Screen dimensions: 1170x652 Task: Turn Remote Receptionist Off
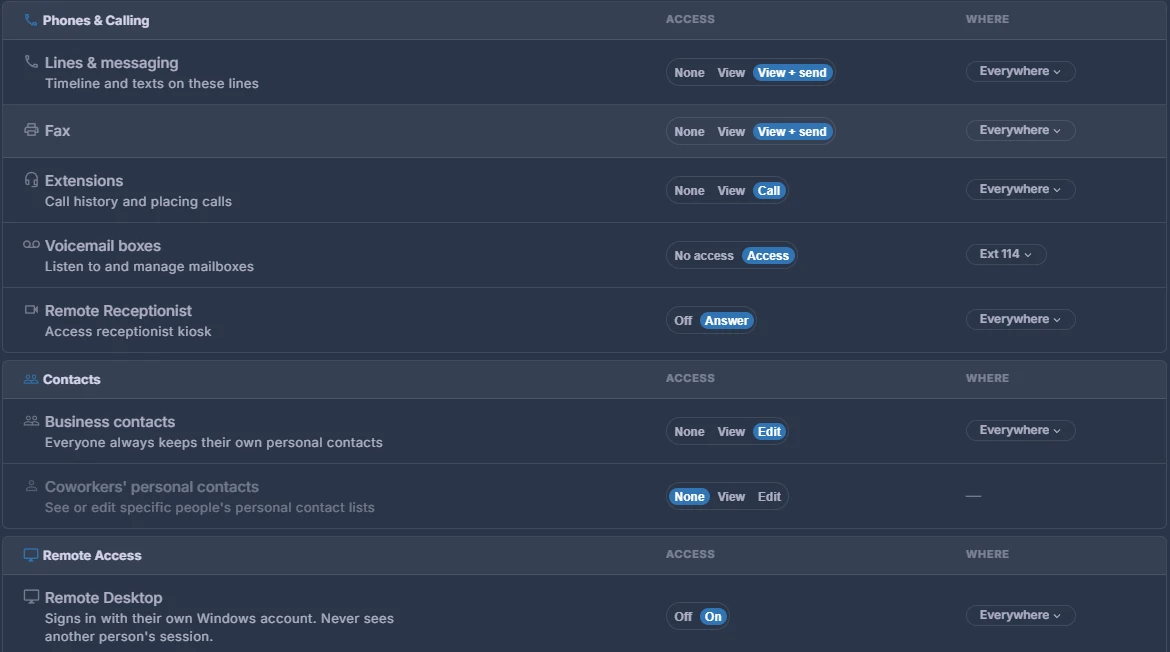pos(683,320)
